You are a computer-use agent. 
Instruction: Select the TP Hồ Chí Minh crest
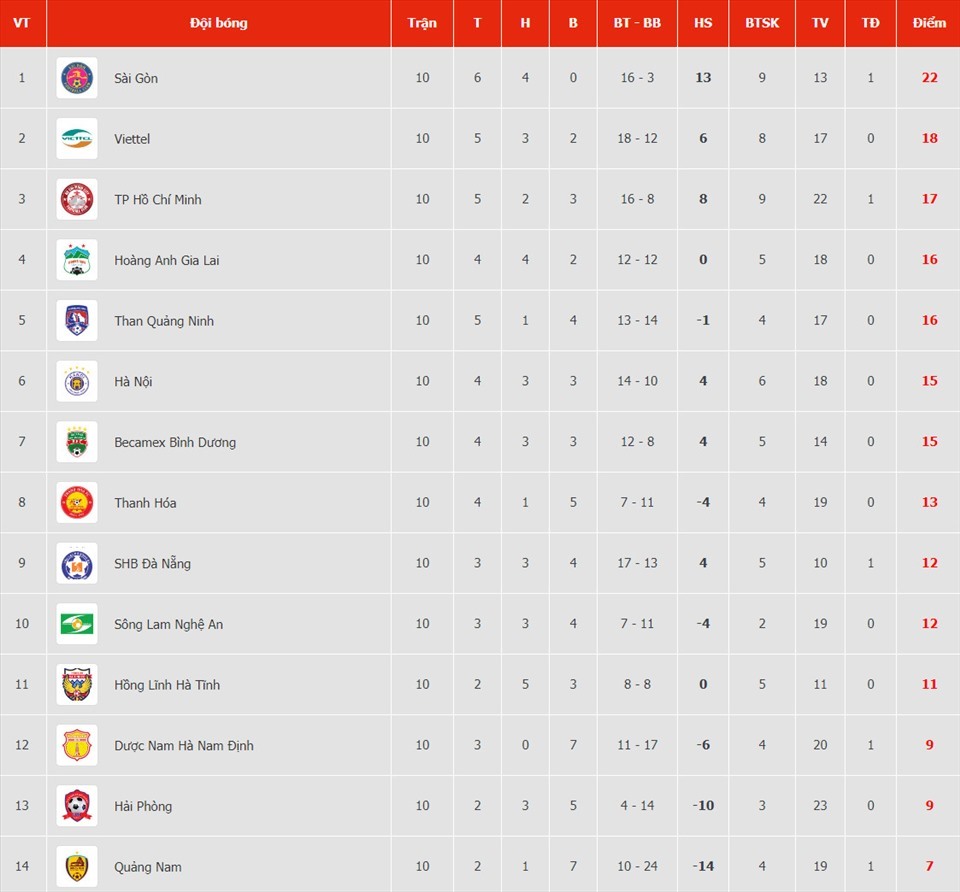77,199
